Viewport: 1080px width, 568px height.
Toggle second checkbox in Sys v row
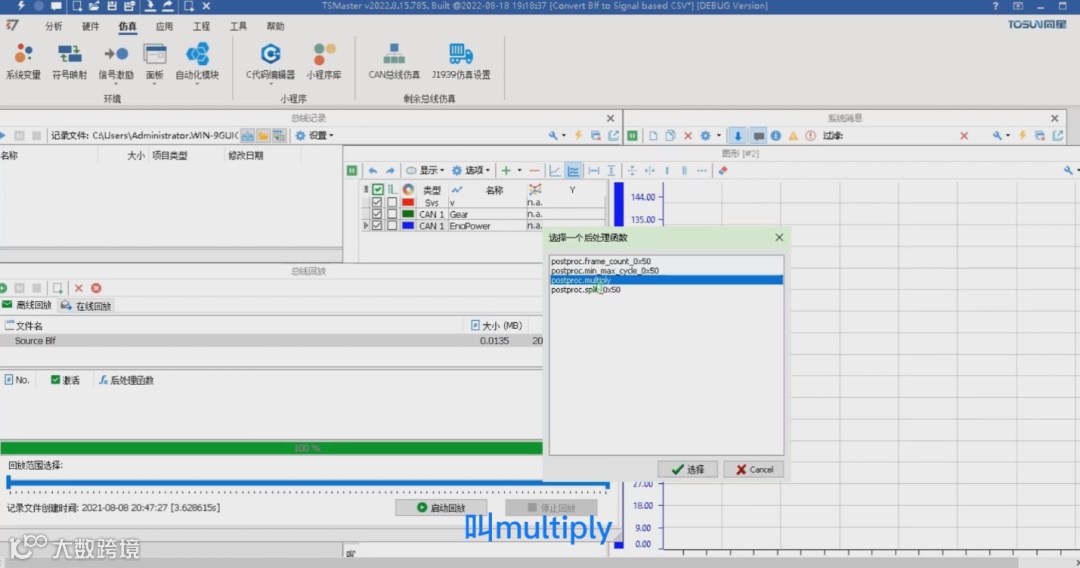point(392,202)
